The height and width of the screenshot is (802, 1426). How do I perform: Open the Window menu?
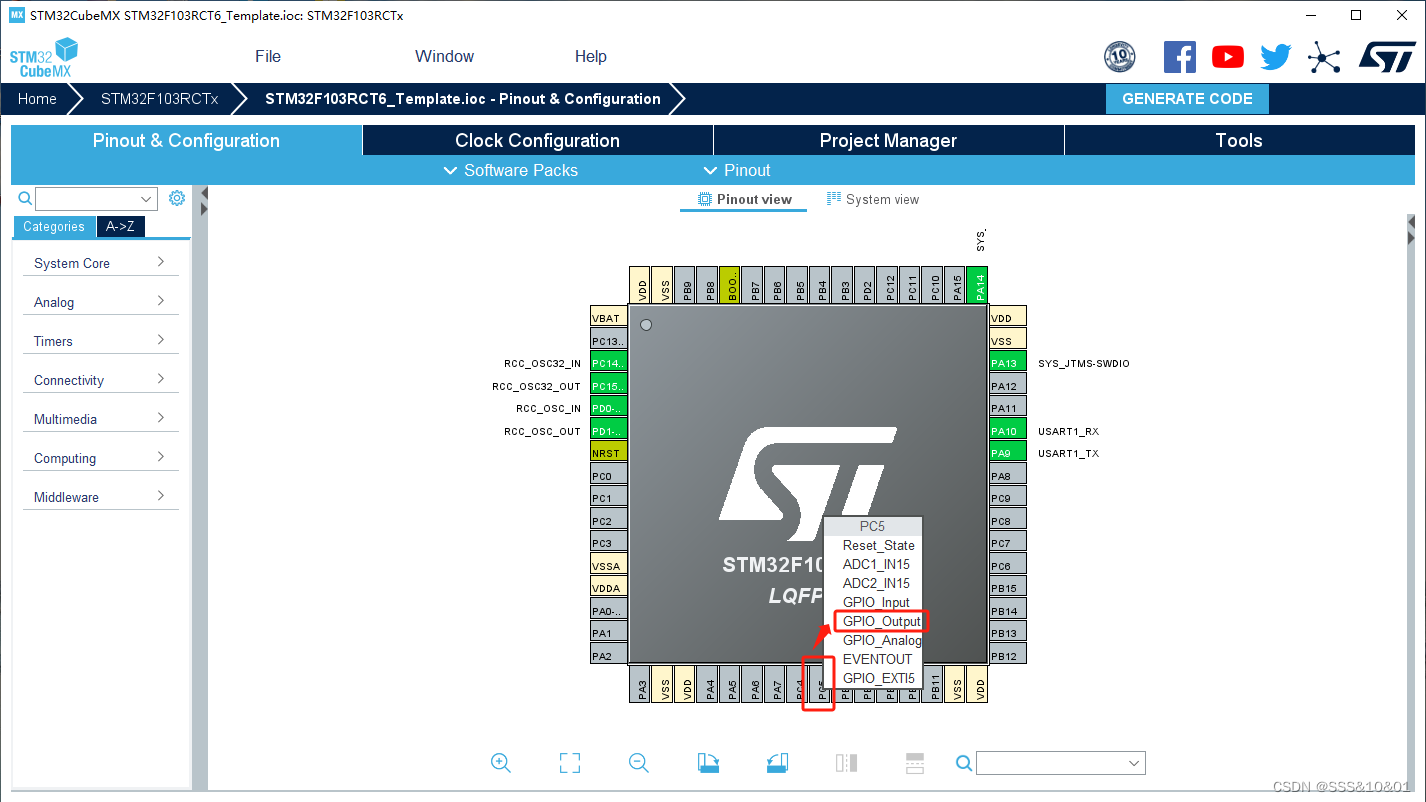(445, 56)
